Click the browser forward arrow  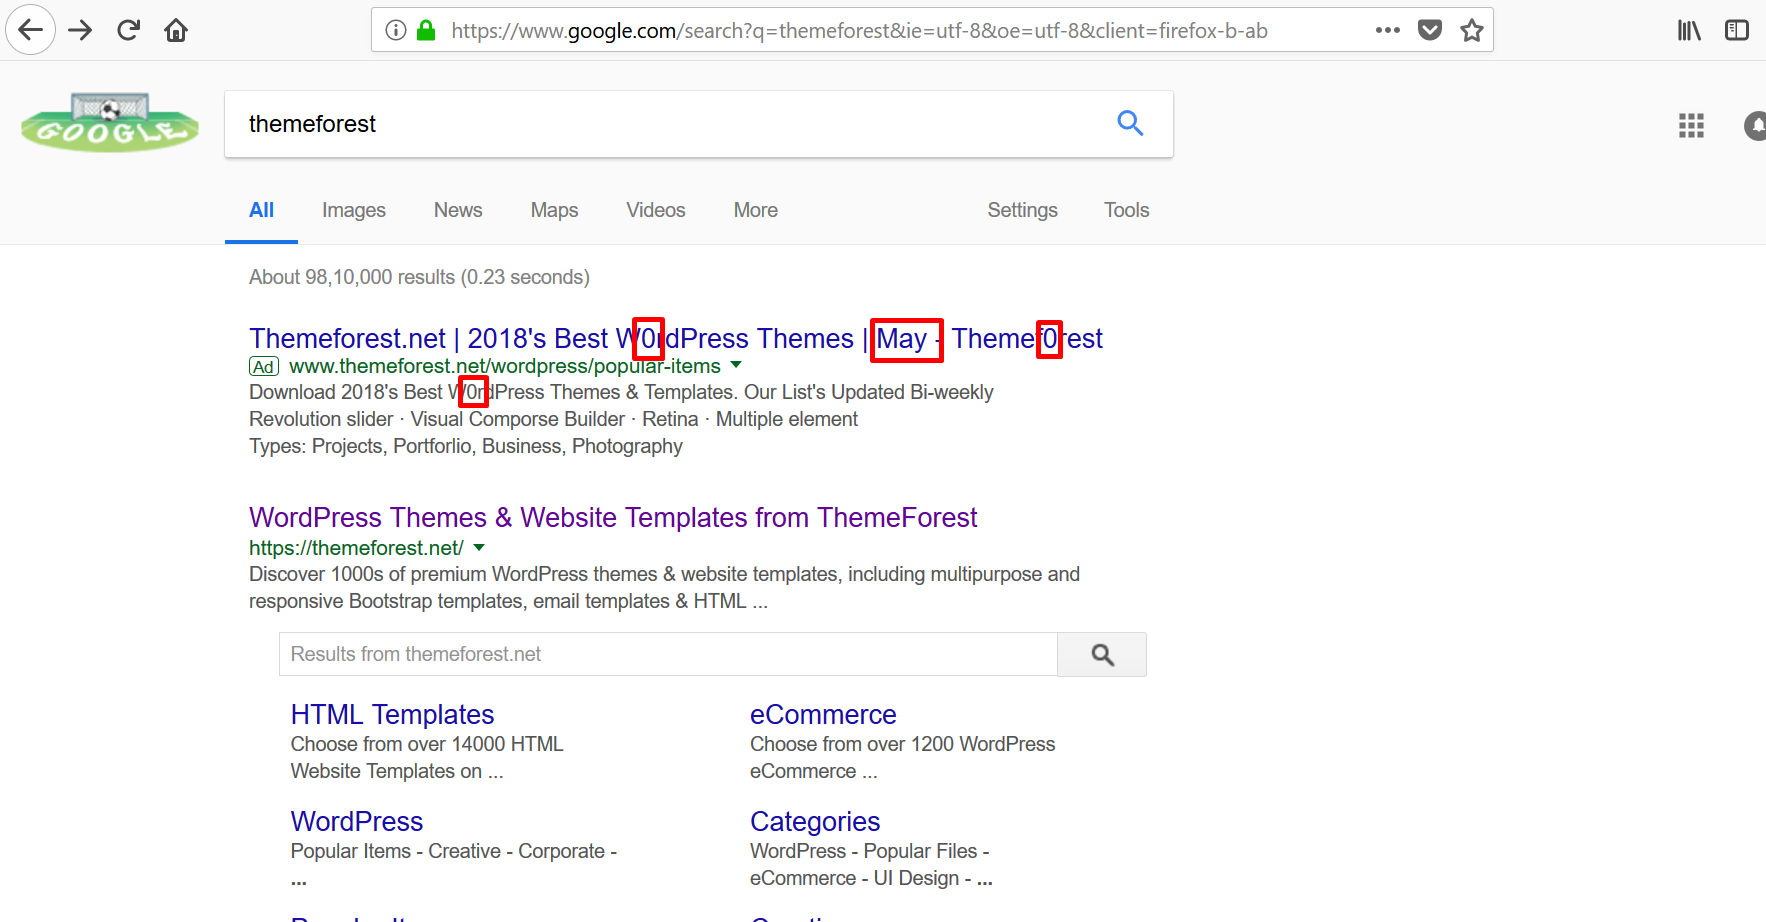(80, 30)
